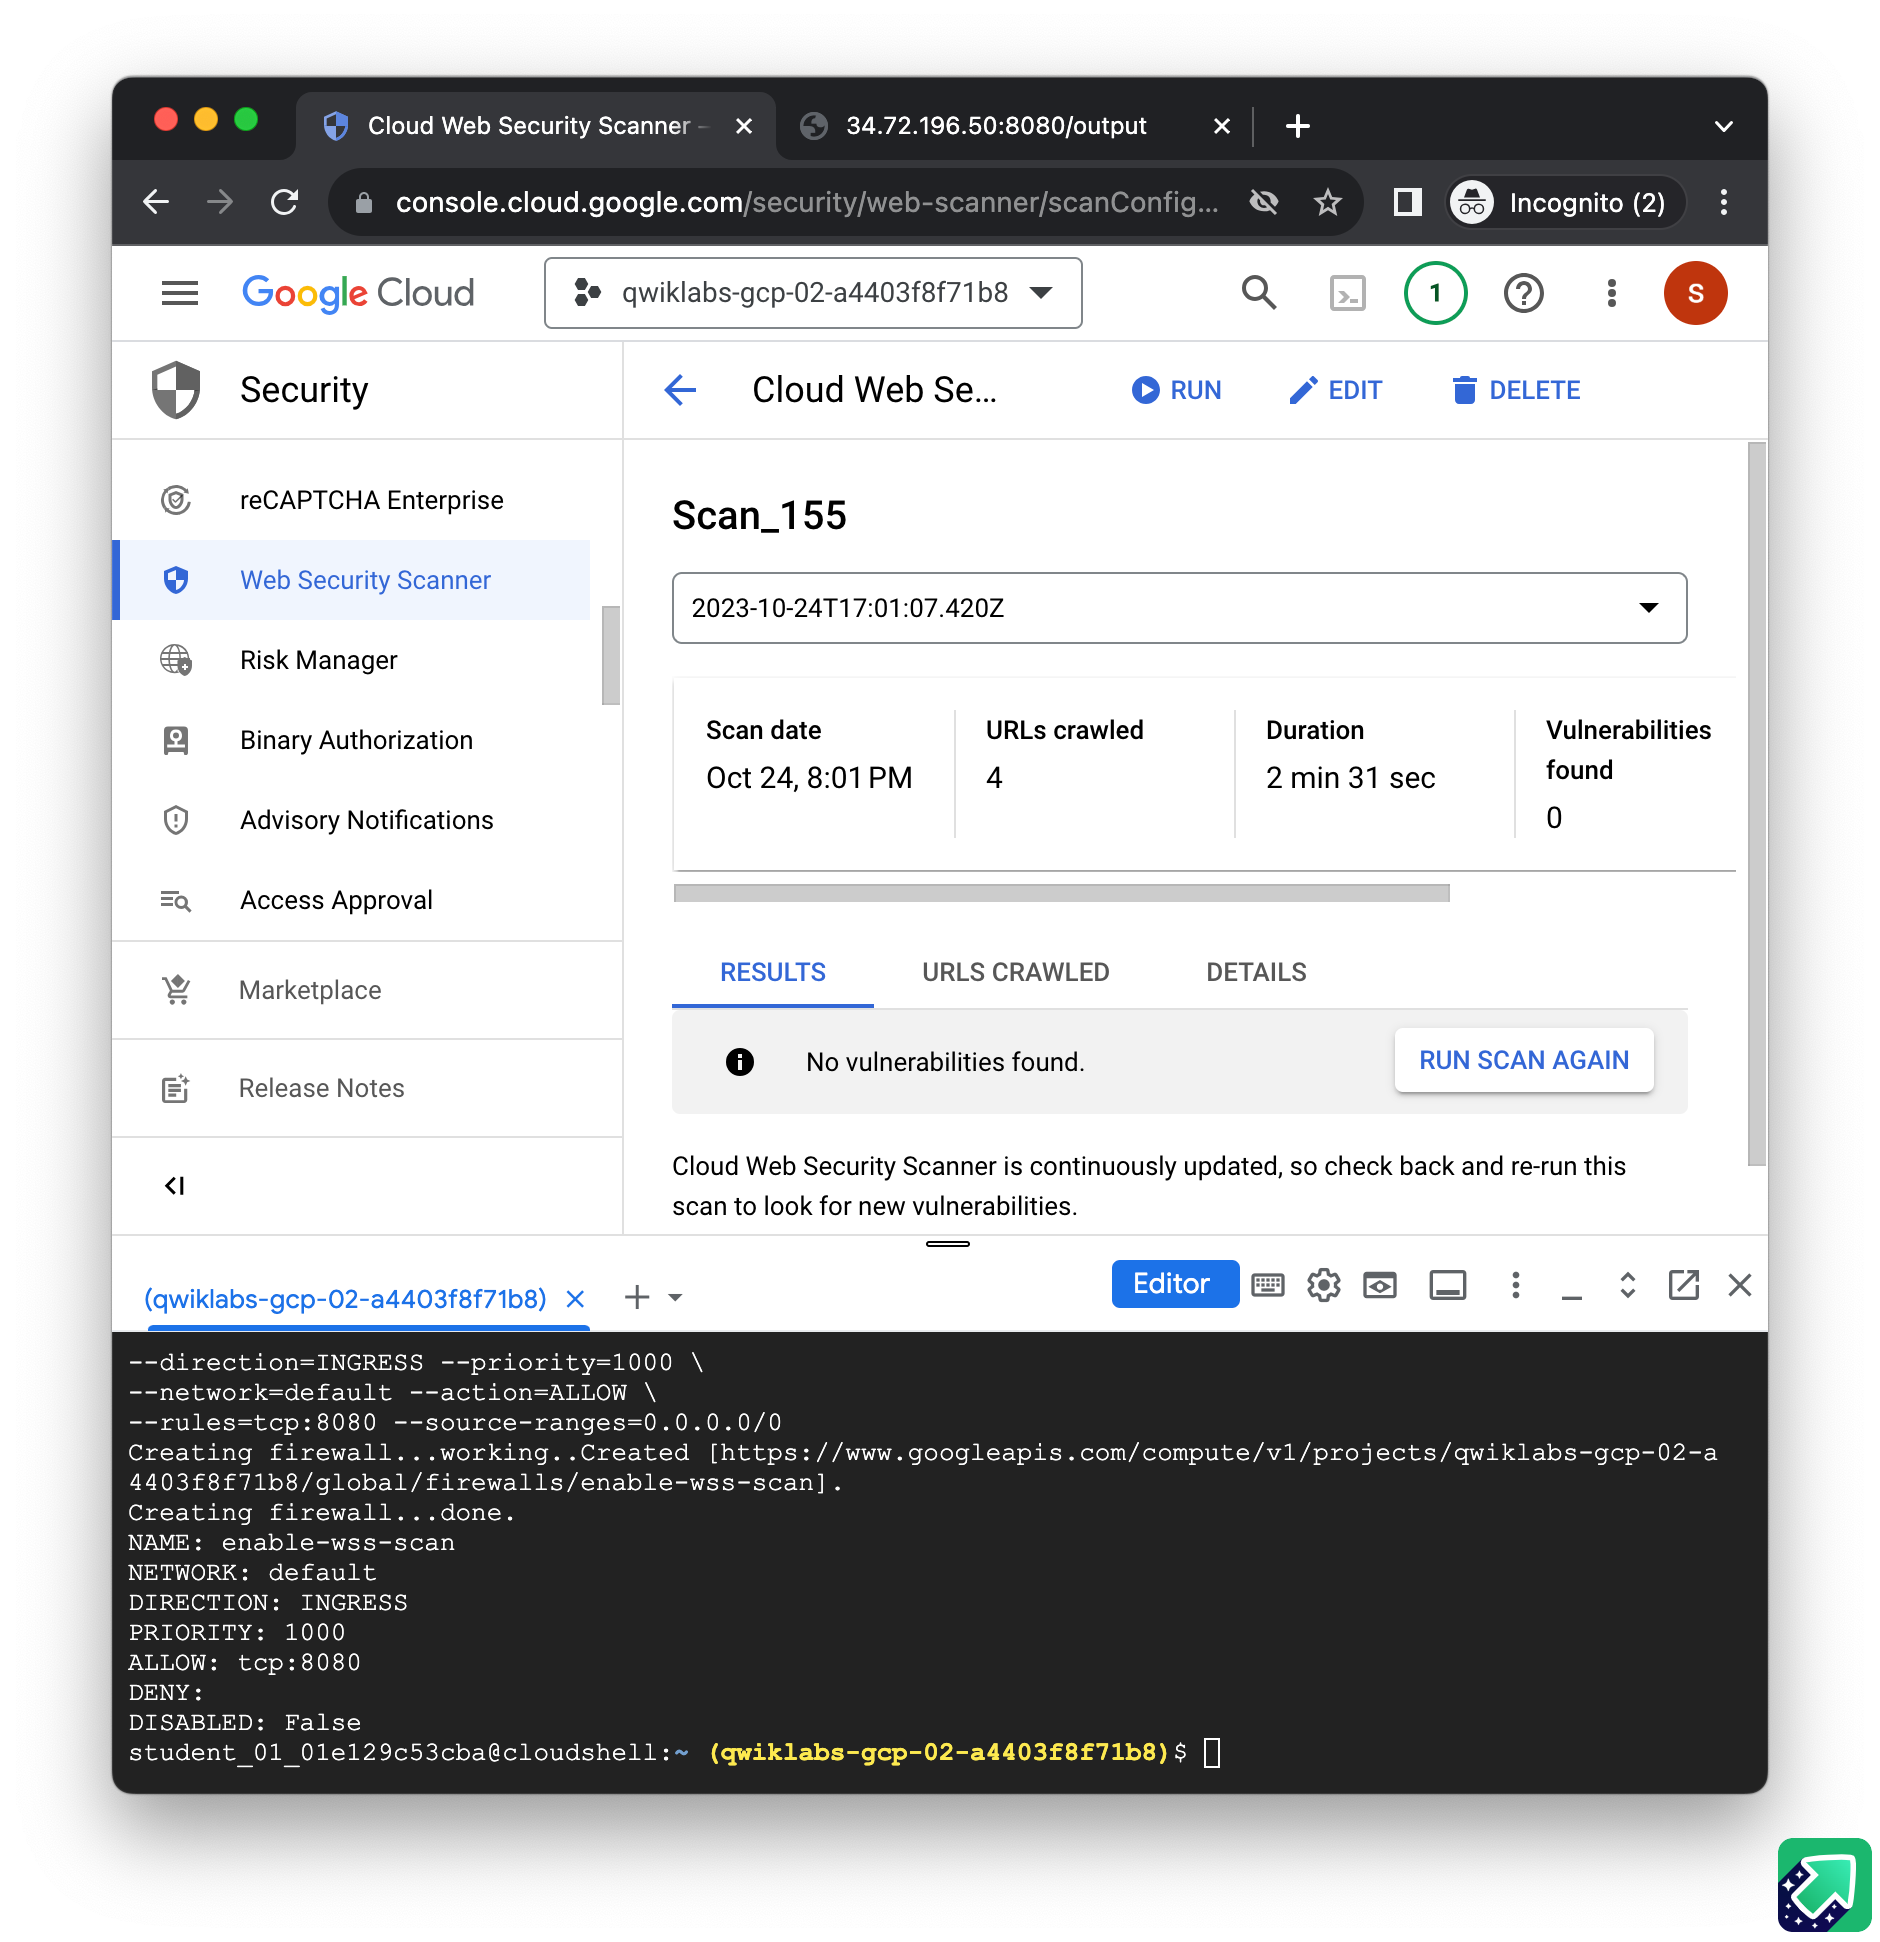This screenshot has height=1942, width=1880.
Task: Navigate back in the browser
Action: 156,203
